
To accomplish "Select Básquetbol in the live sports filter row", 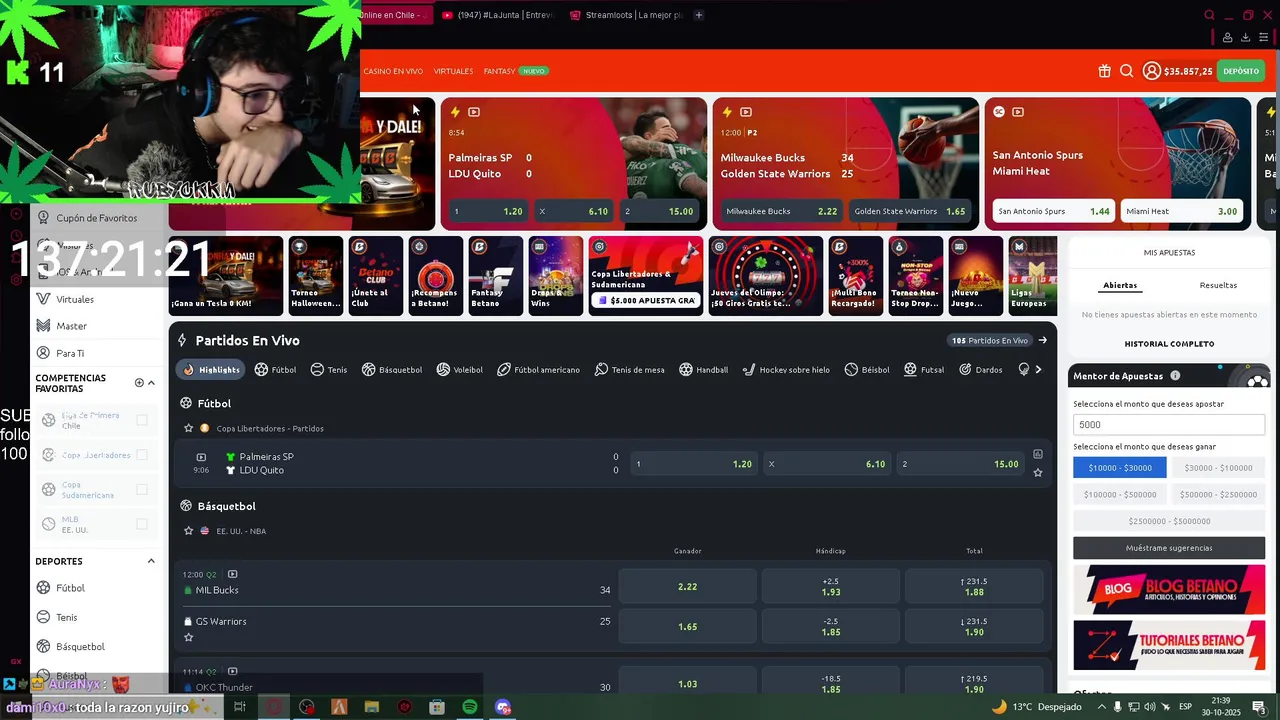I will coord(392,369).
